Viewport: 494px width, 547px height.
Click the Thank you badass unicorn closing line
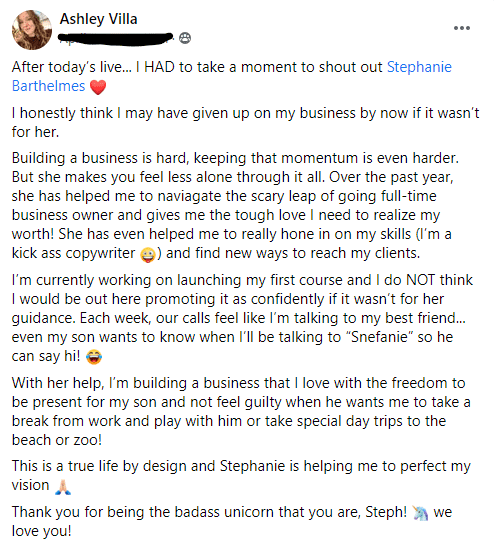(x=232, y=522)
